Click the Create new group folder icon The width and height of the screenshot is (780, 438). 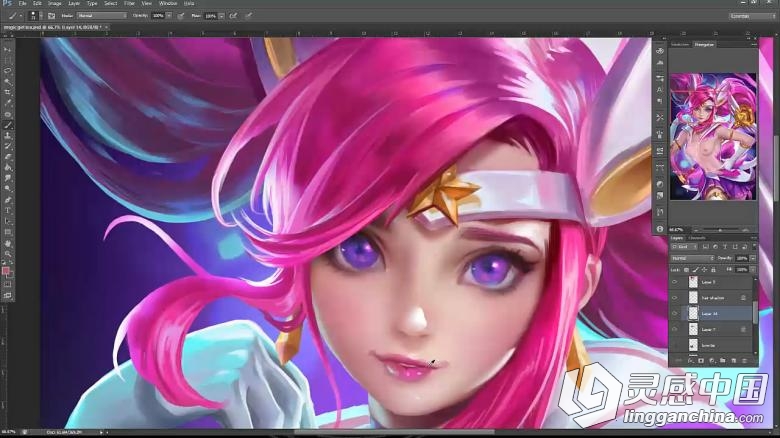[x=723, y=360]
